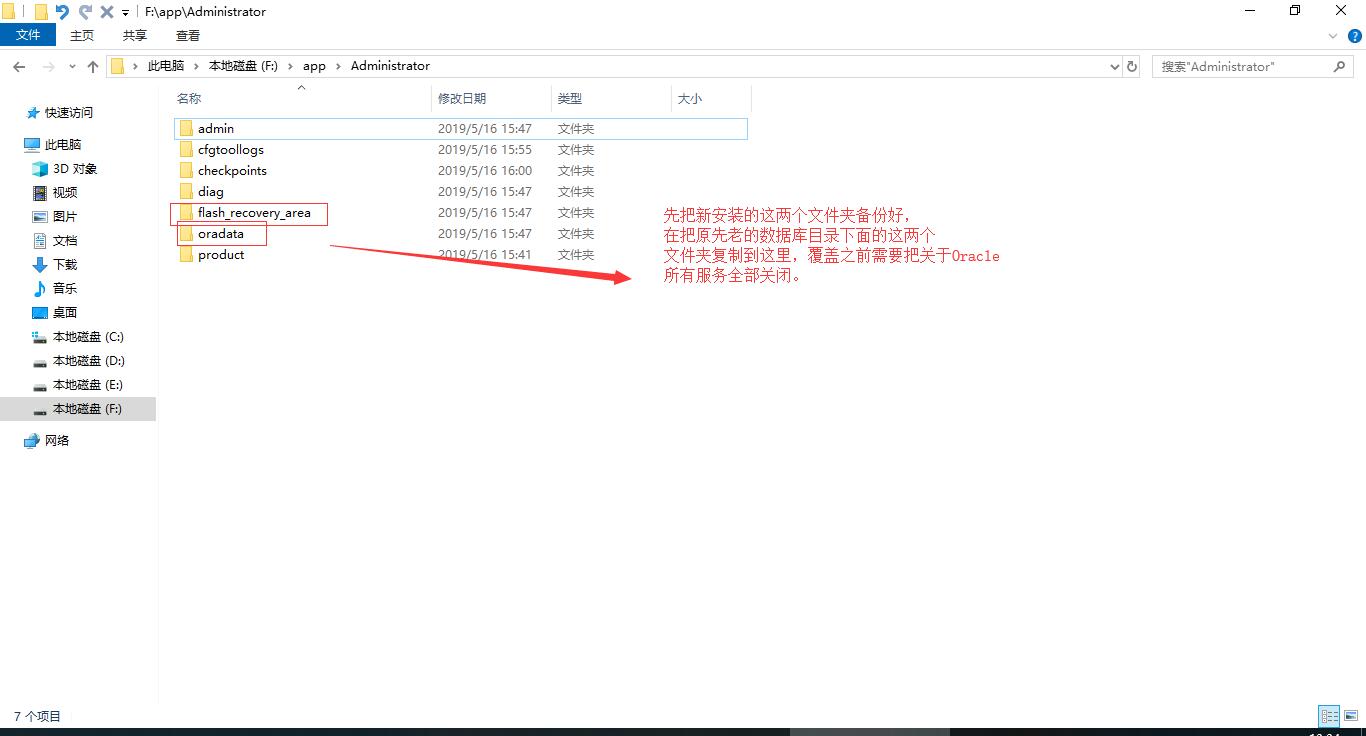Open 快速访问 in the navigation pane
This screenshot has width=1366, height=736.
(x=68, y=113)
